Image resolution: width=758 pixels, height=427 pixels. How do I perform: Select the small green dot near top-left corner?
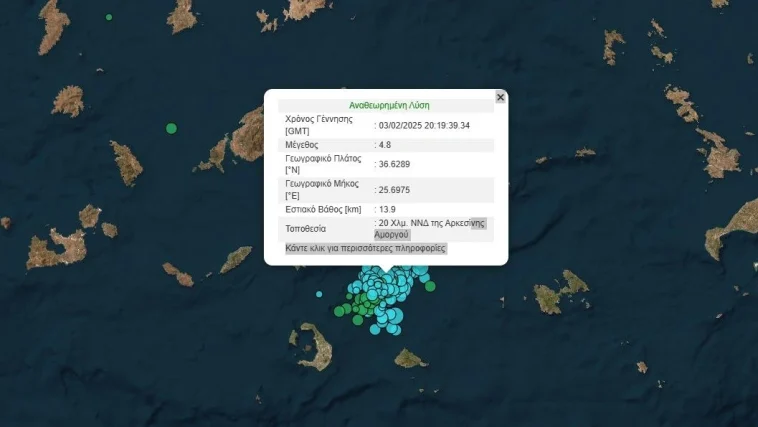point(109,17)
